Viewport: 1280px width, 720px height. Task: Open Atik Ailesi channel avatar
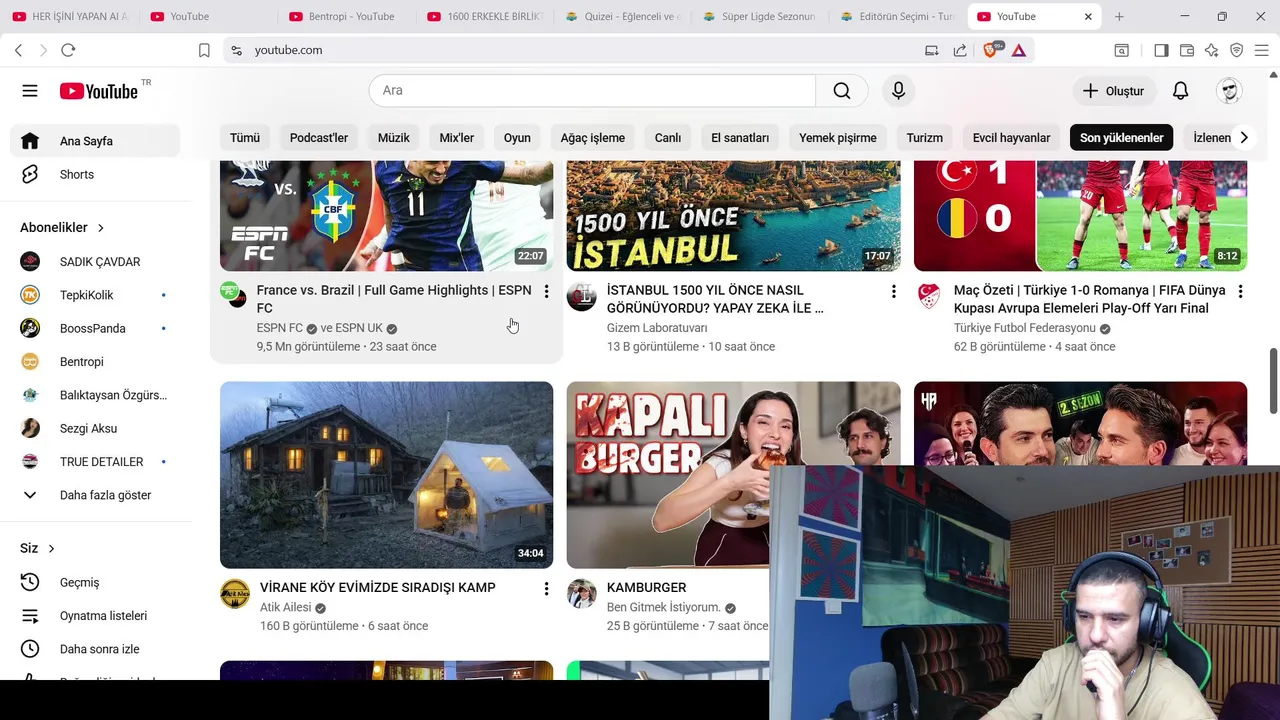(x=234, y=594)
